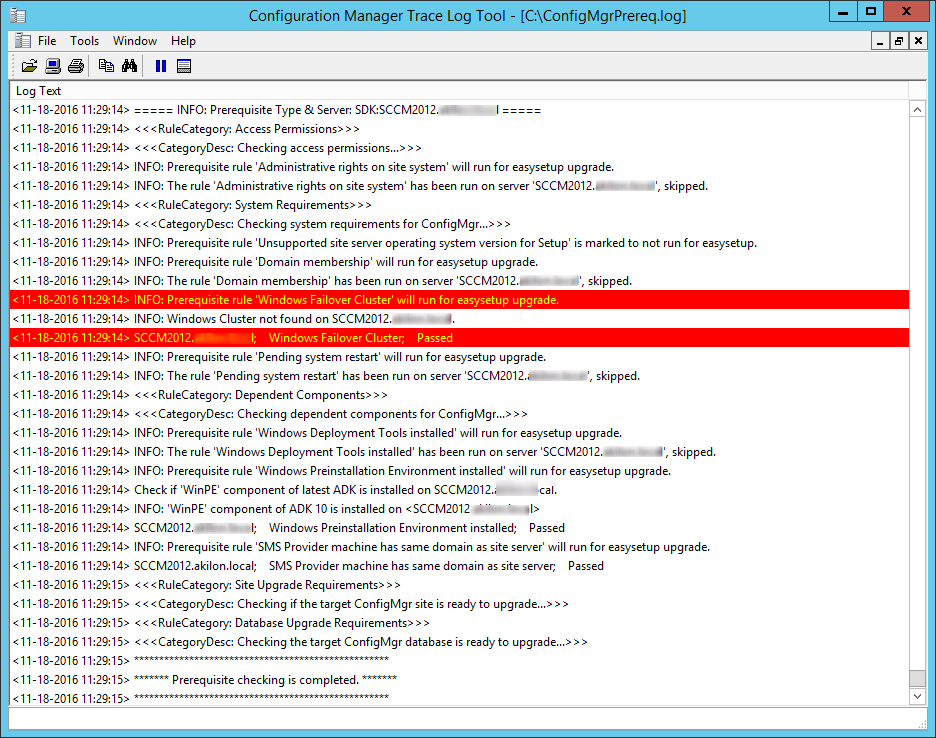Select 'Checking dependent components' line
This screenshot has height=738, width=936.
point(459,414)
